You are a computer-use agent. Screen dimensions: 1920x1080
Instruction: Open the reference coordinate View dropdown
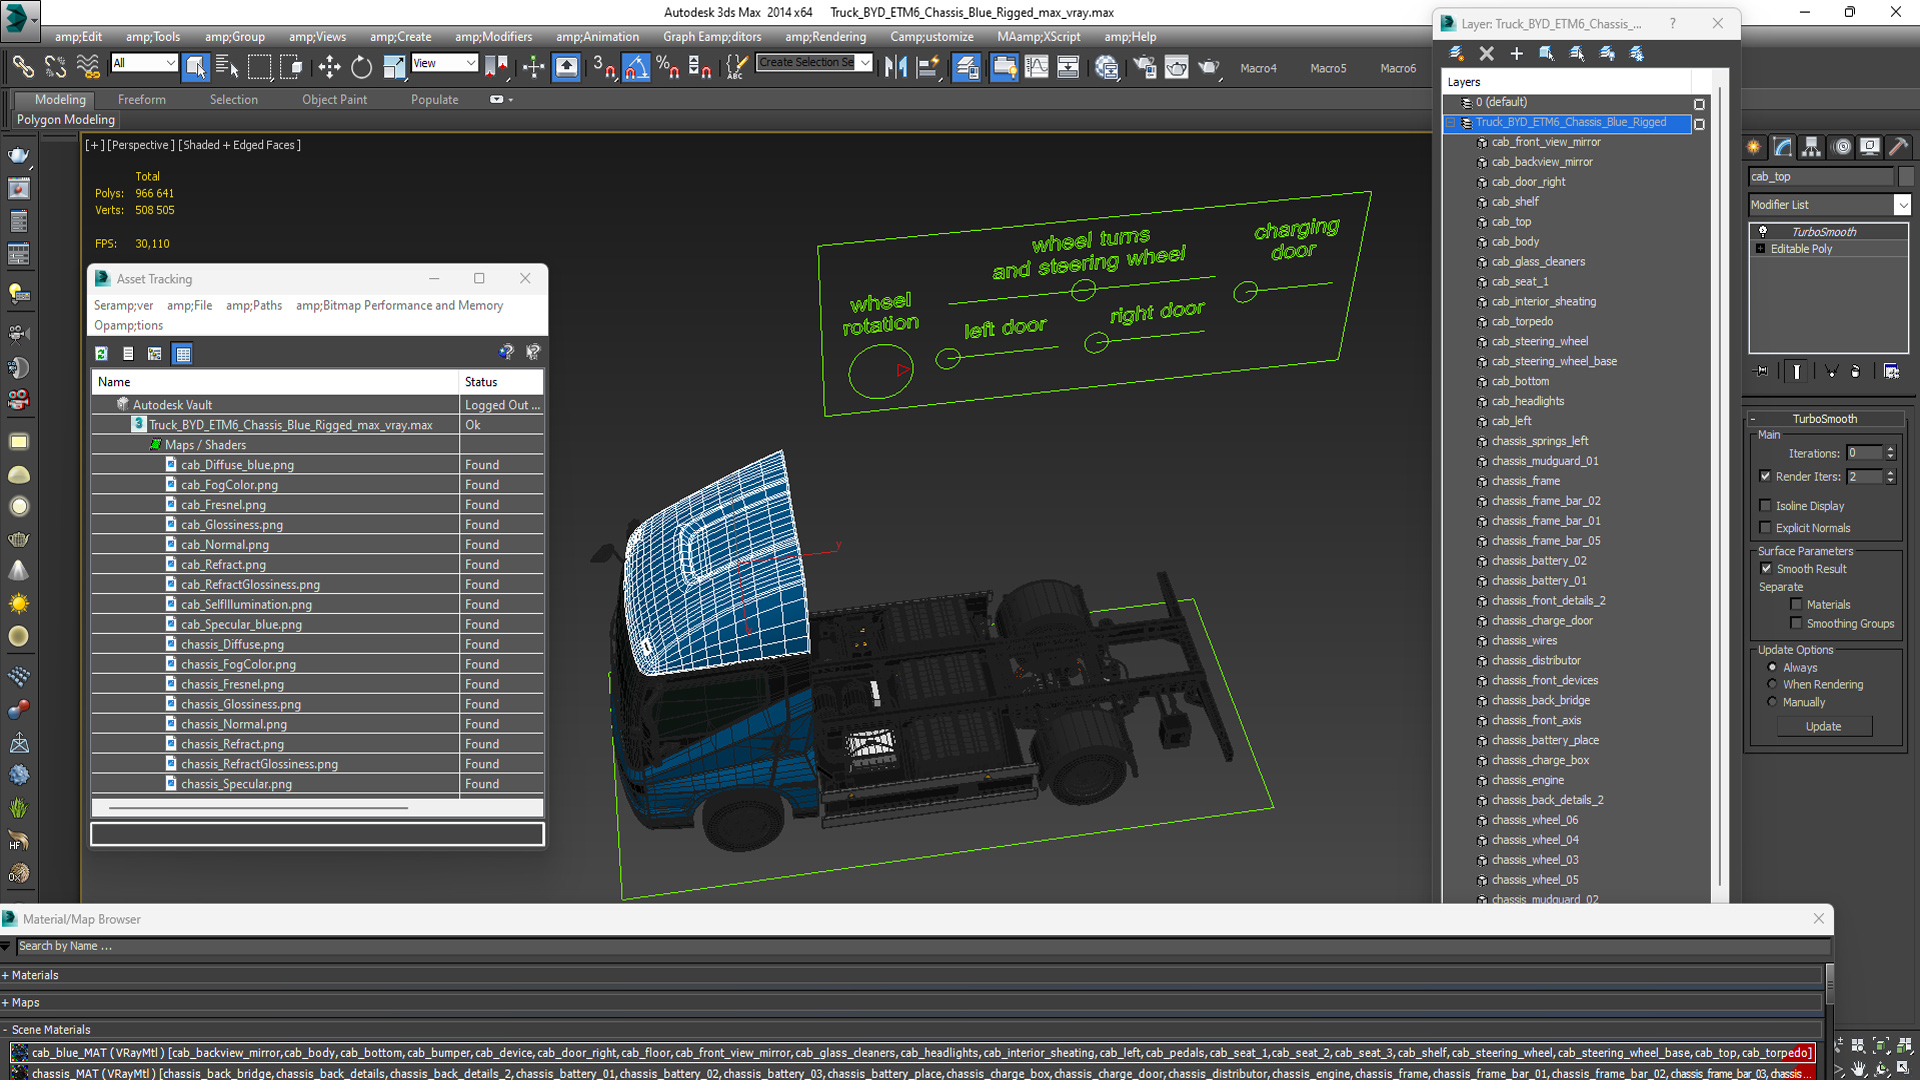point(470,63)
